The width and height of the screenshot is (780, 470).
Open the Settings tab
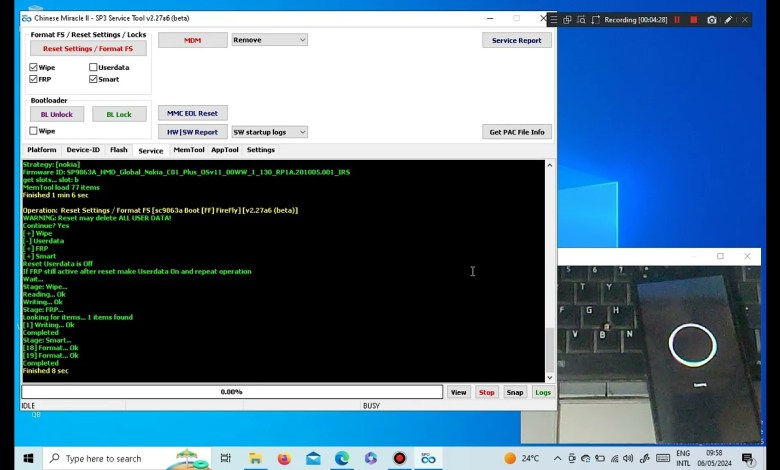tap(261, 150)
